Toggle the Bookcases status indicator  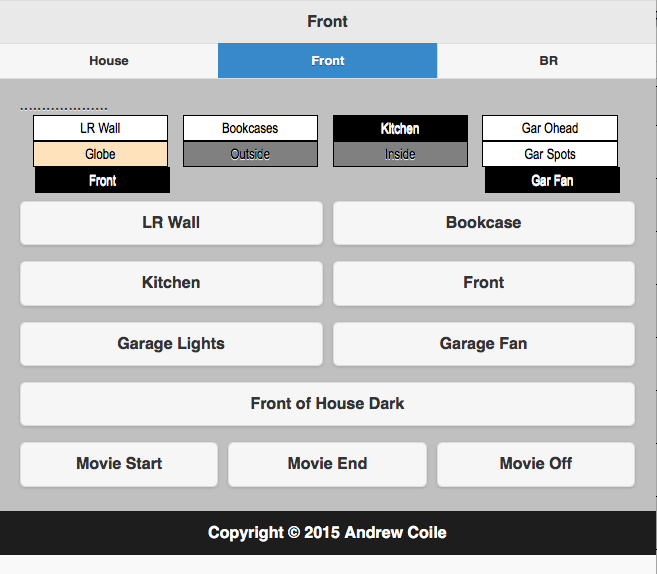(x=250, y=128)
